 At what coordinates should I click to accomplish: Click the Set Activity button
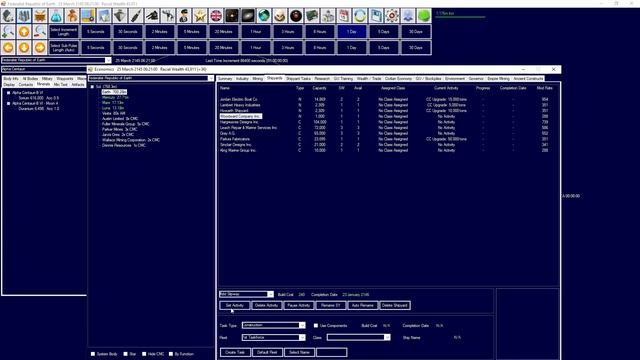coord(235,305)
